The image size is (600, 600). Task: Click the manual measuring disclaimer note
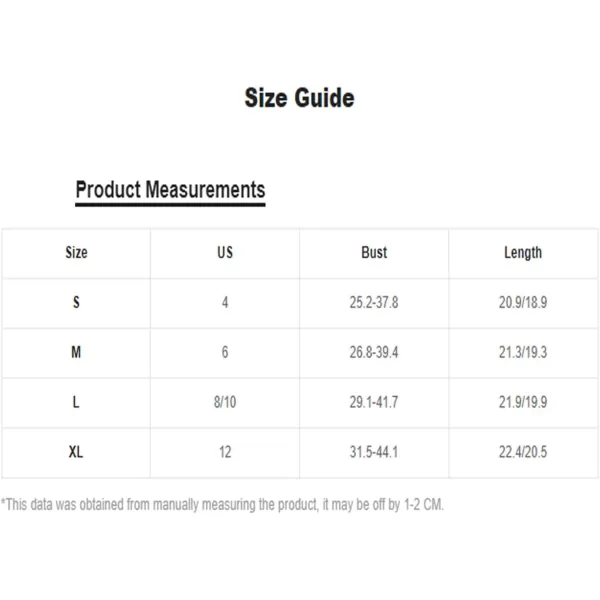[x=222, y=505]
